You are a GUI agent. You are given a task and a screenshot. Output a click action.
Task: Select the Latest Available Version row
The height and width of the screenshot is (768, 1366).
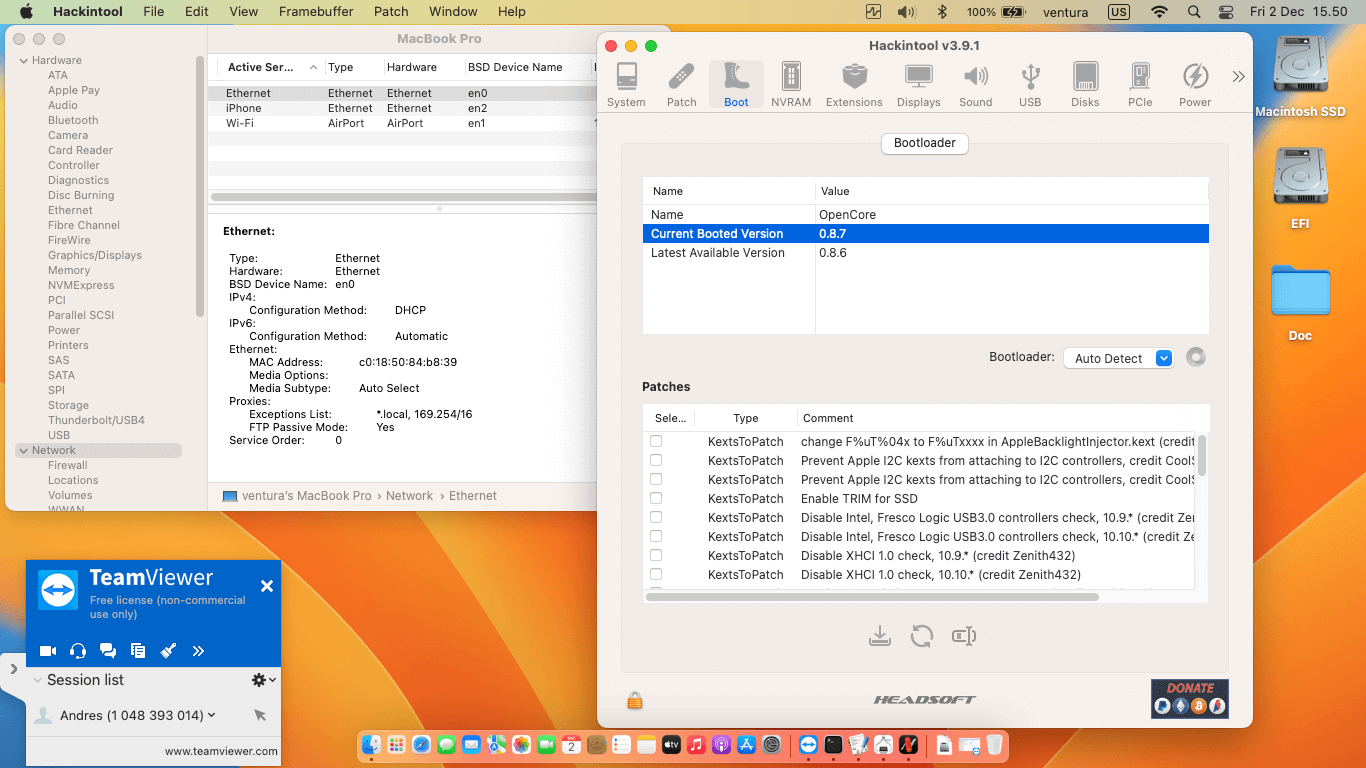point(925,253)
